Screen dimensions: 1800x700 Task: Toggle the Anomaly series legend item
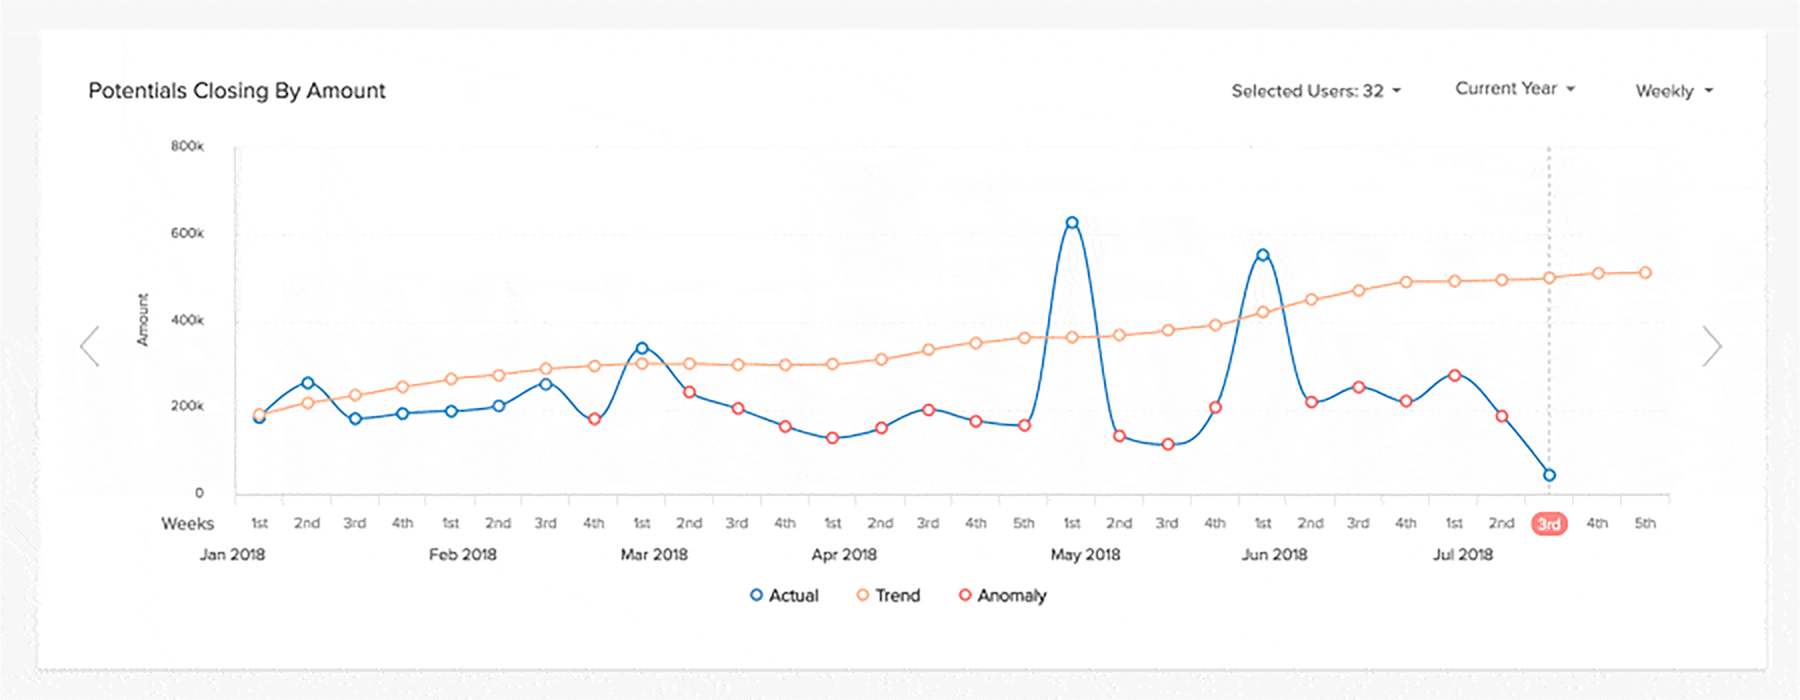[1002, 596]
